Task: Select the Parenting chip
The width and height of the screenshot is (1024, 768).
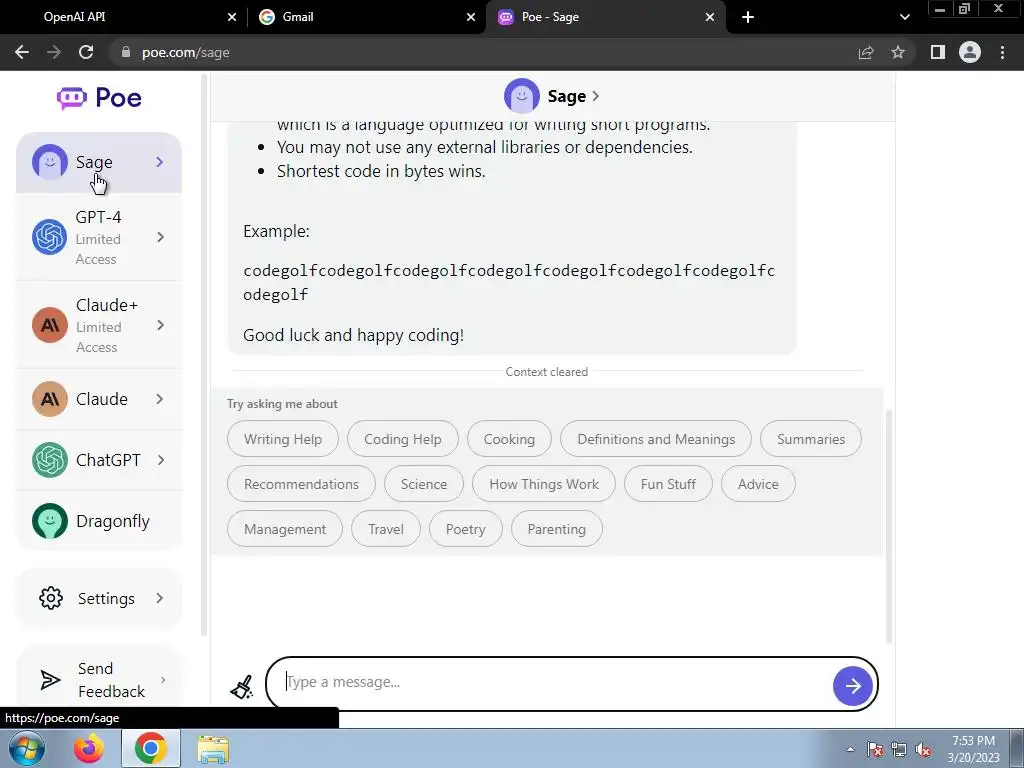Action: (556, 529)
